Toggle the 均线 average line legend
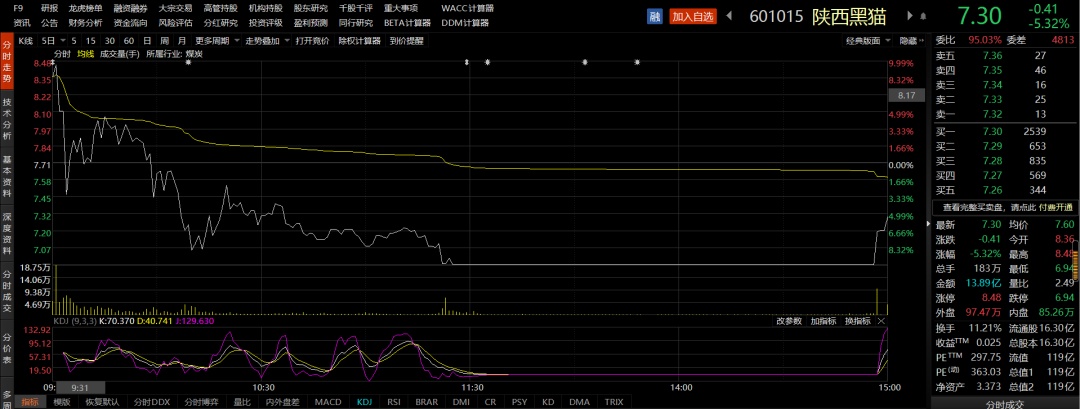The image size is (1080, 409). tap(85, 54)
